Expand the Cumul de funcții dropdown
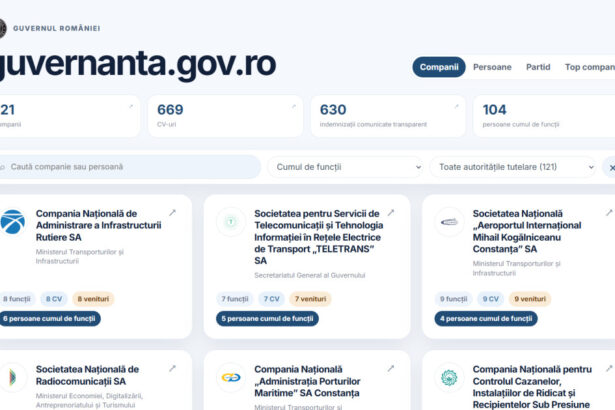Viewport: 615px width, 410px height. (x=346, y=167)
